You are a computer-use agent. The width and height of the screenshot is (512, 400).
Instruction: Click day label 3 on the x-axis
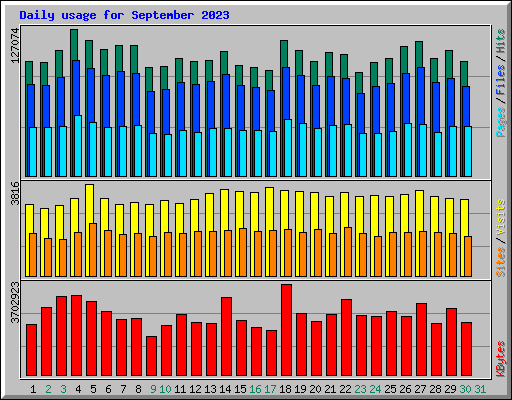[63, 389]
